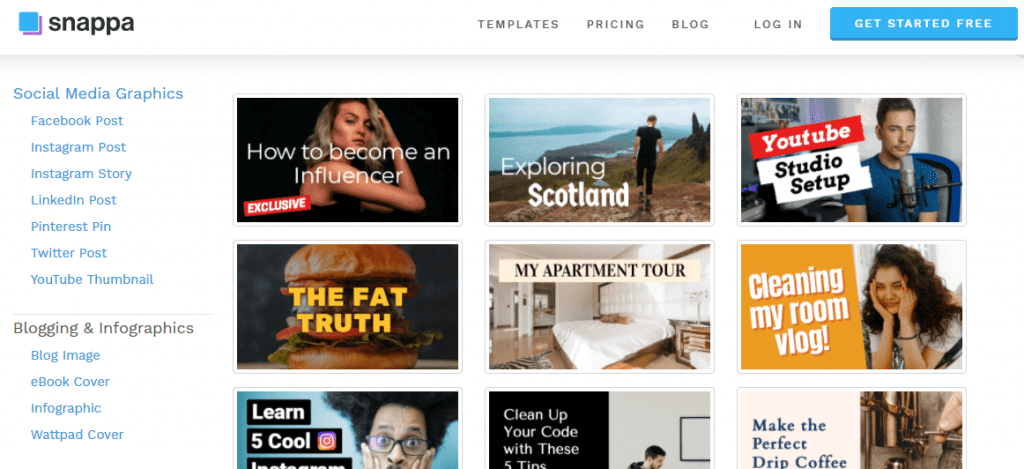Open the Youtube Studio Setup template
The image size is (1024, 469).
pyautogui.click(x=852, y=160)
